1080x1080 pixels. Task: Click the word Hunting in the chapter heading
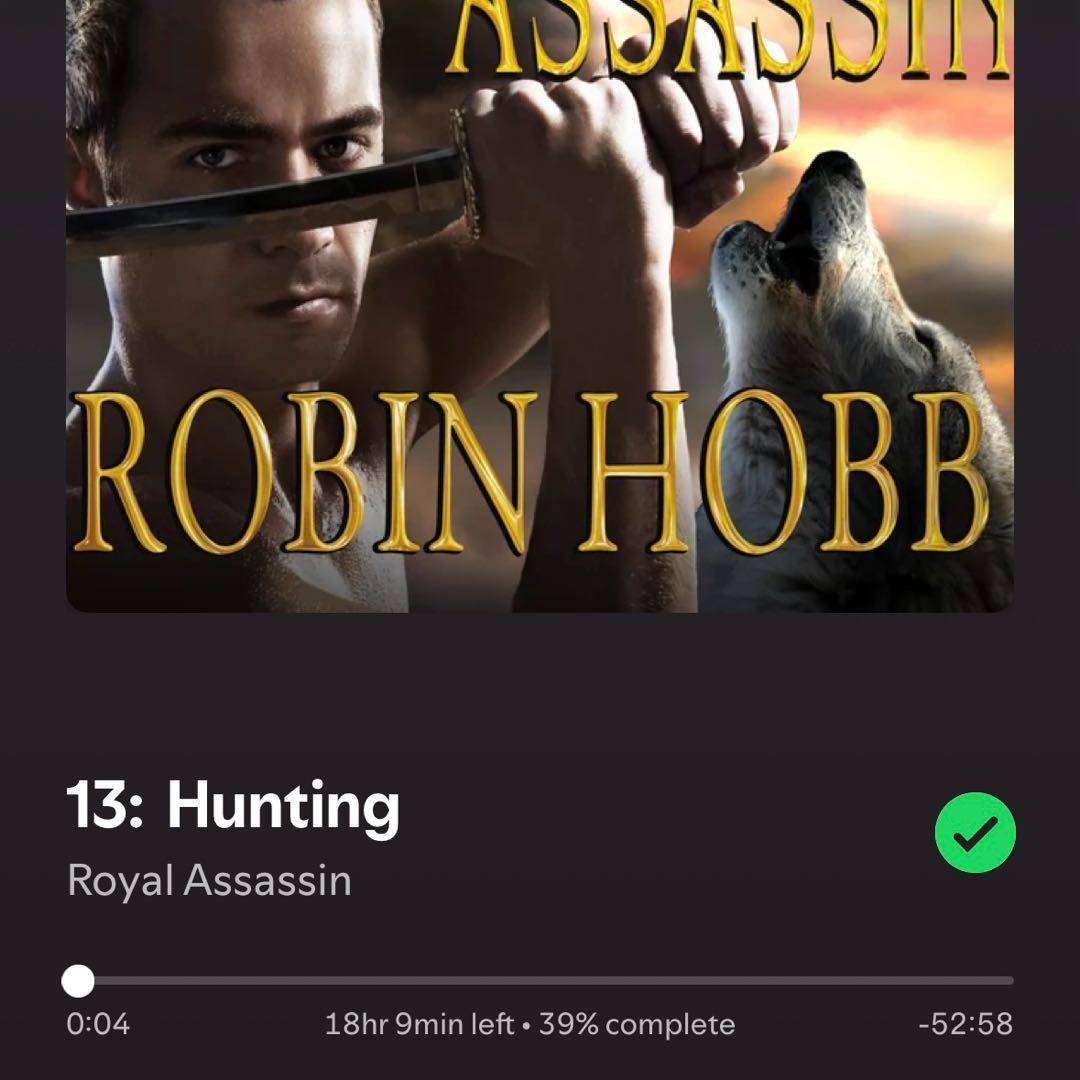point(283,807)
